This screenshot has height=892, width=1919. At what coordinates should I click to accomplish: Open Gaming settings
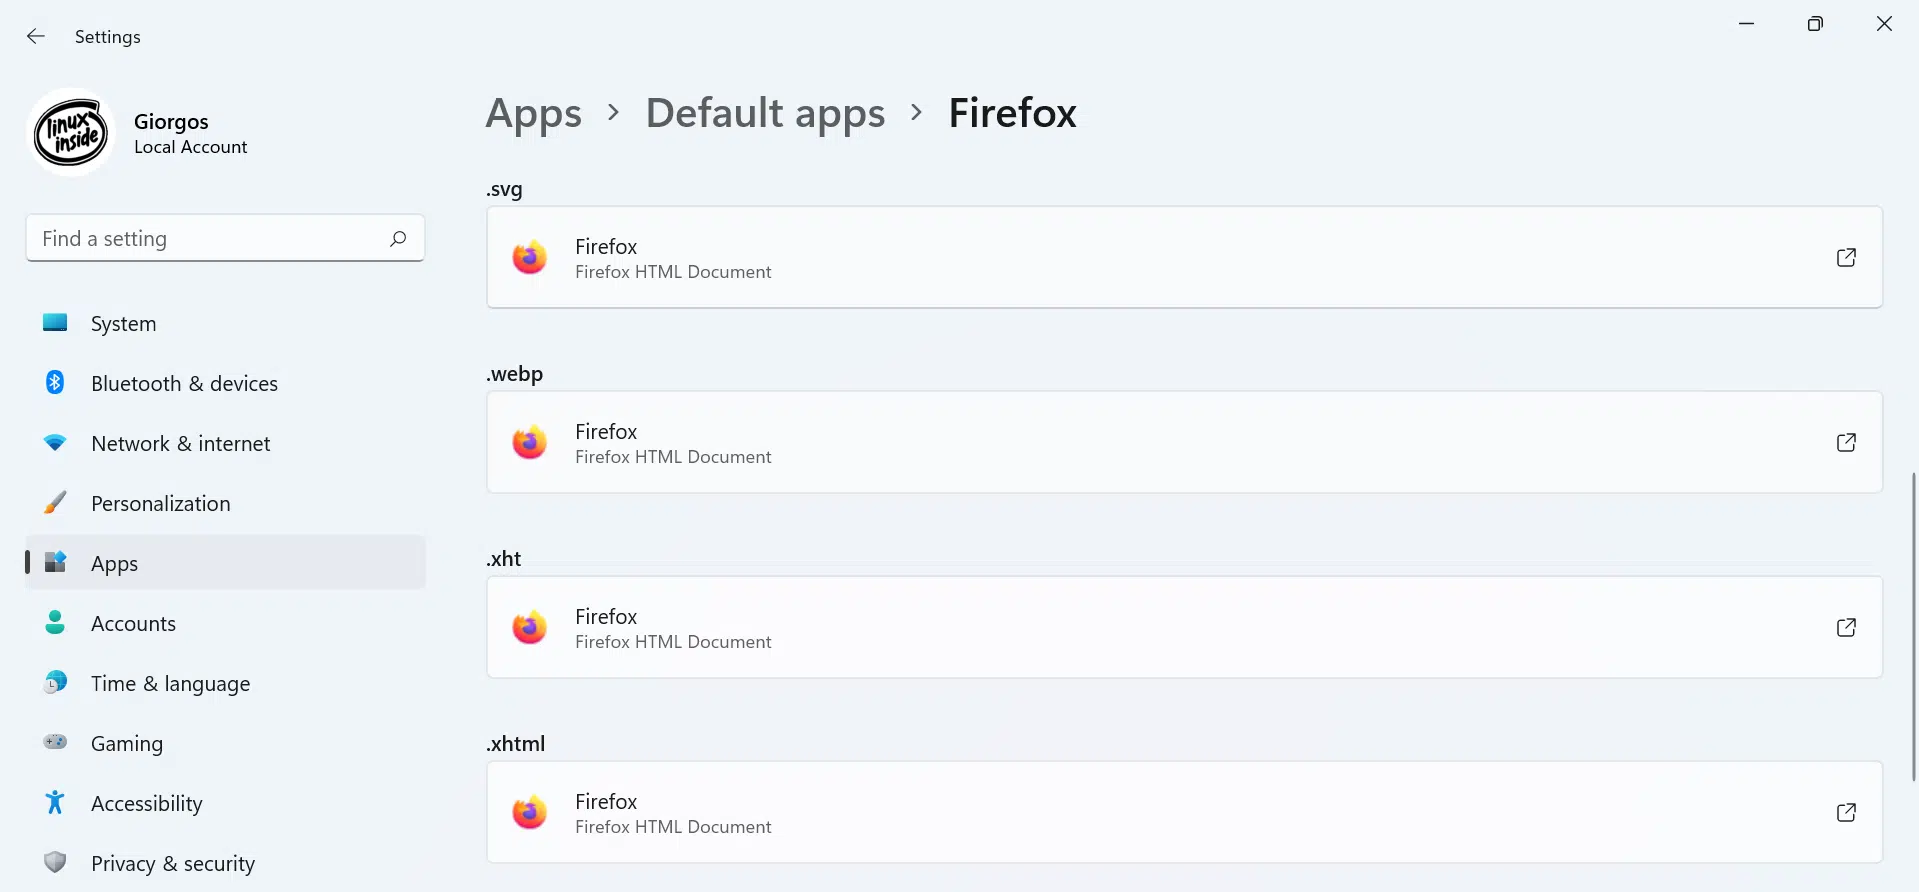(225, 743)
